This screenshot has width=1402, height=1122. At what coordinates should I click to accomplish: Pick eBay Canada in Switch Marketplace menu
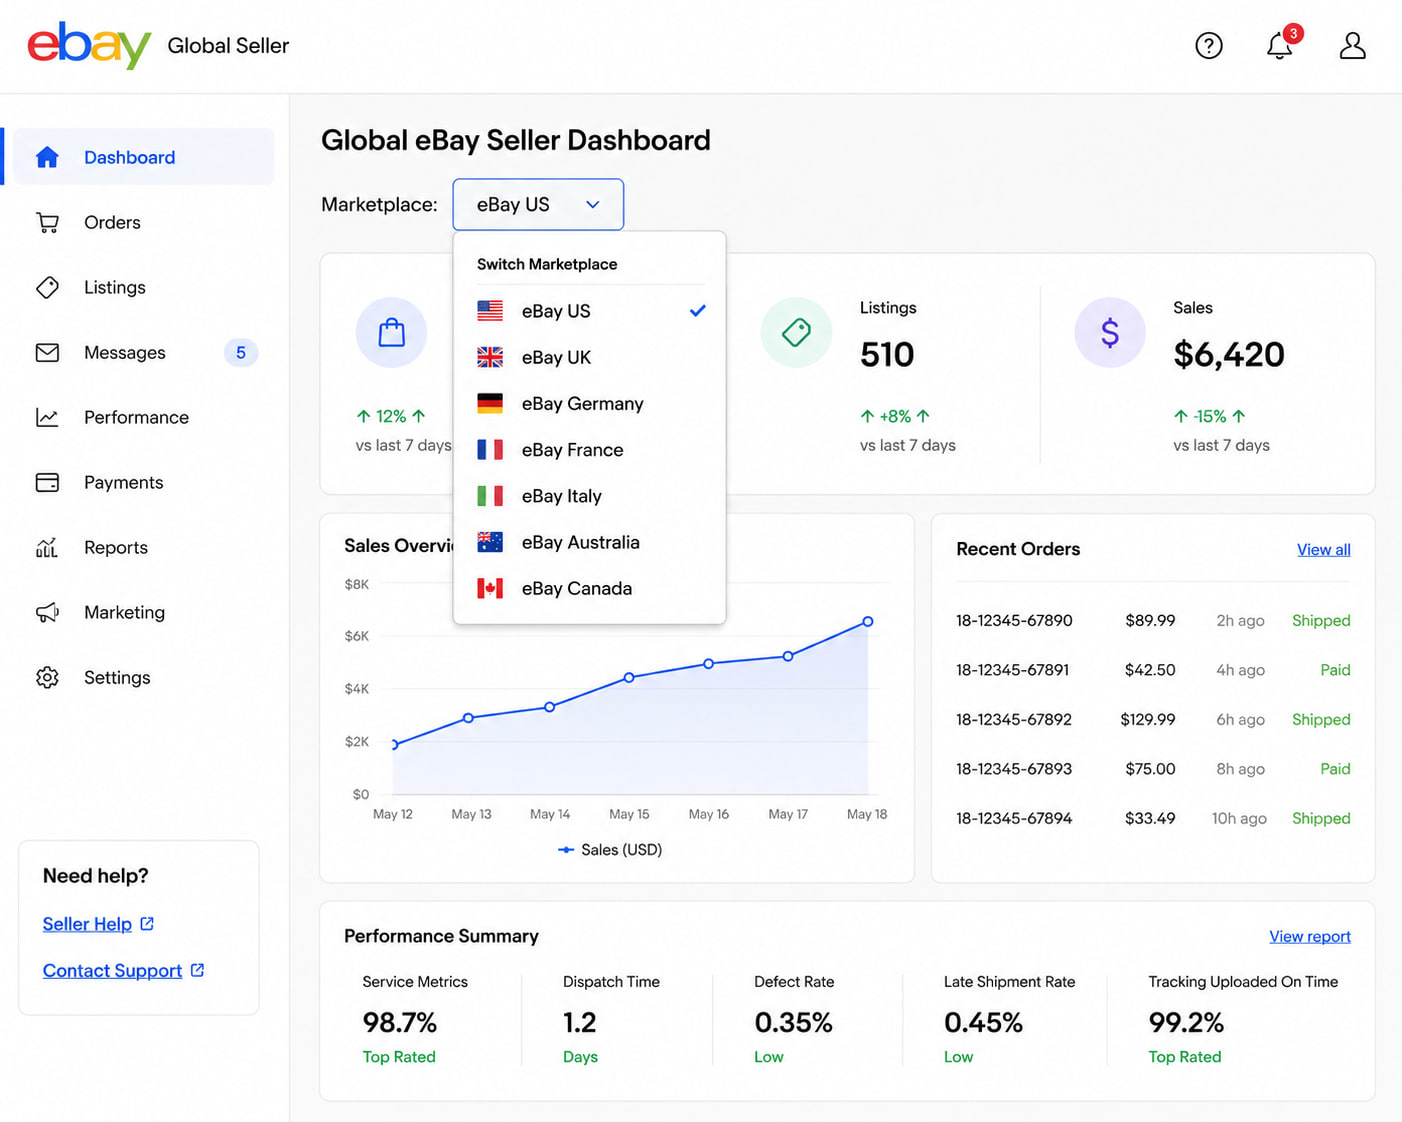point(589,588)
